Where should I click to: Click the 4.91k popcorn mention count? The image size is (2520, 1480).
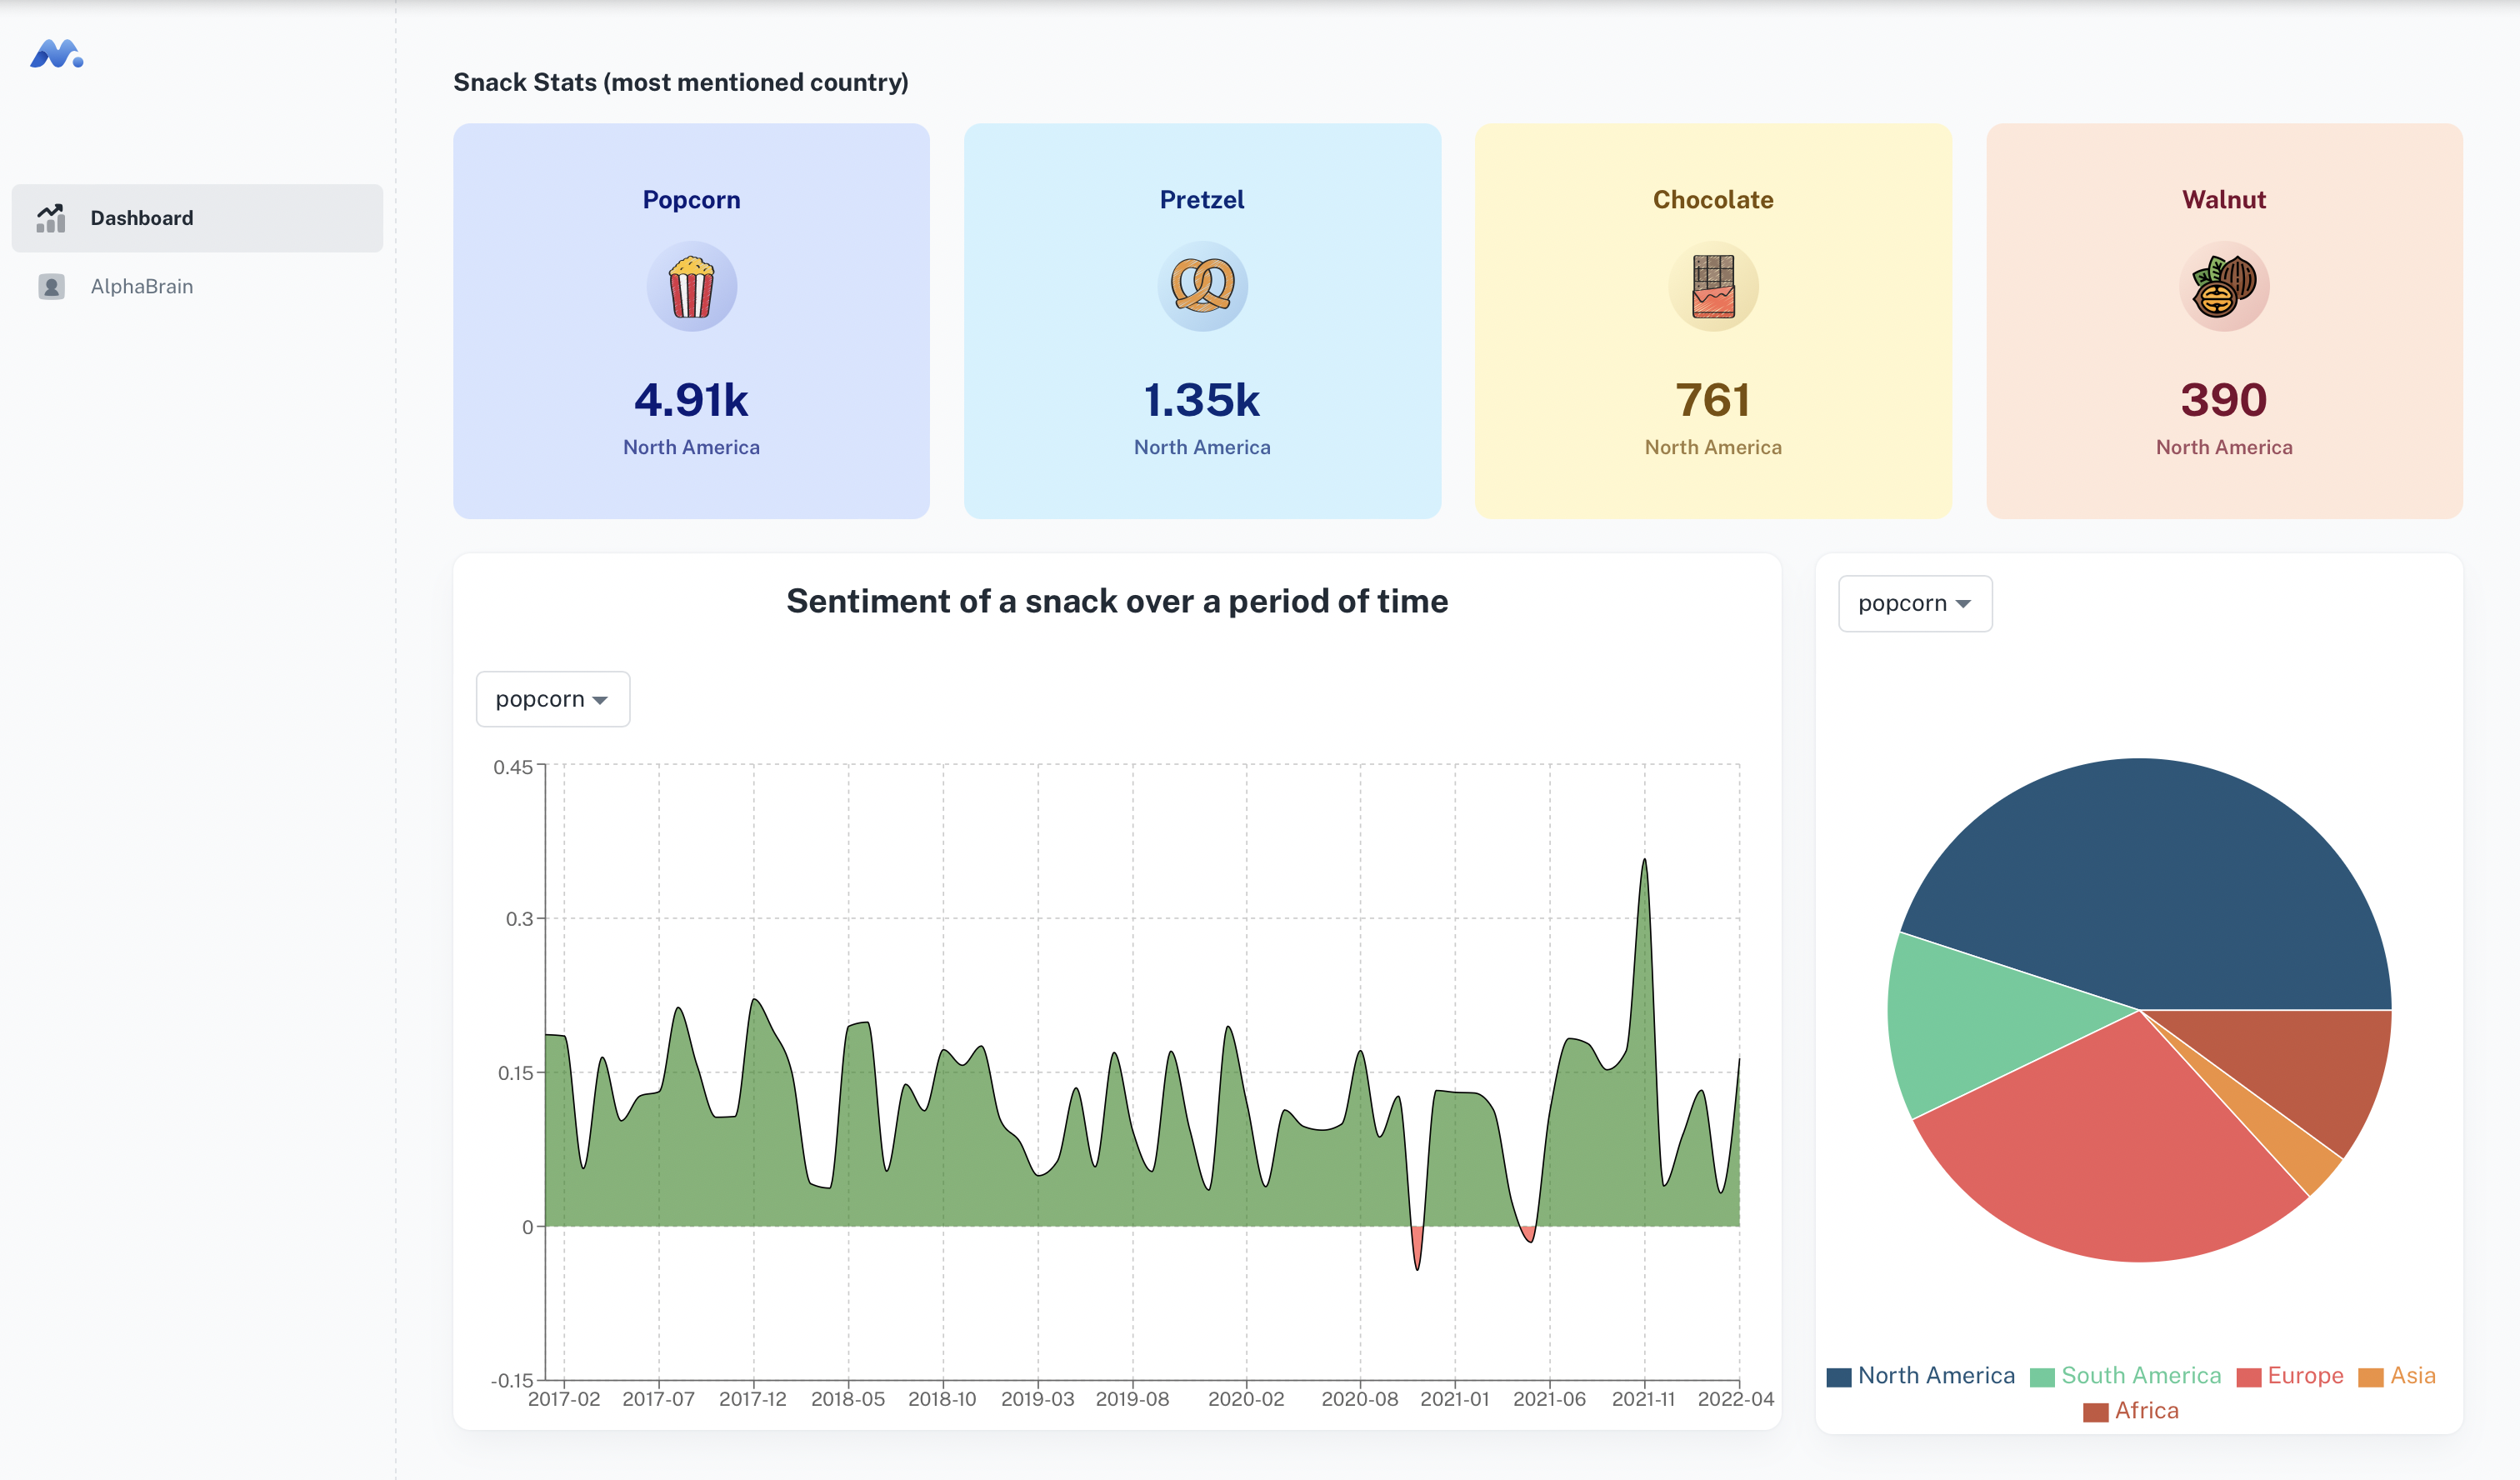(x=691, y=400)
